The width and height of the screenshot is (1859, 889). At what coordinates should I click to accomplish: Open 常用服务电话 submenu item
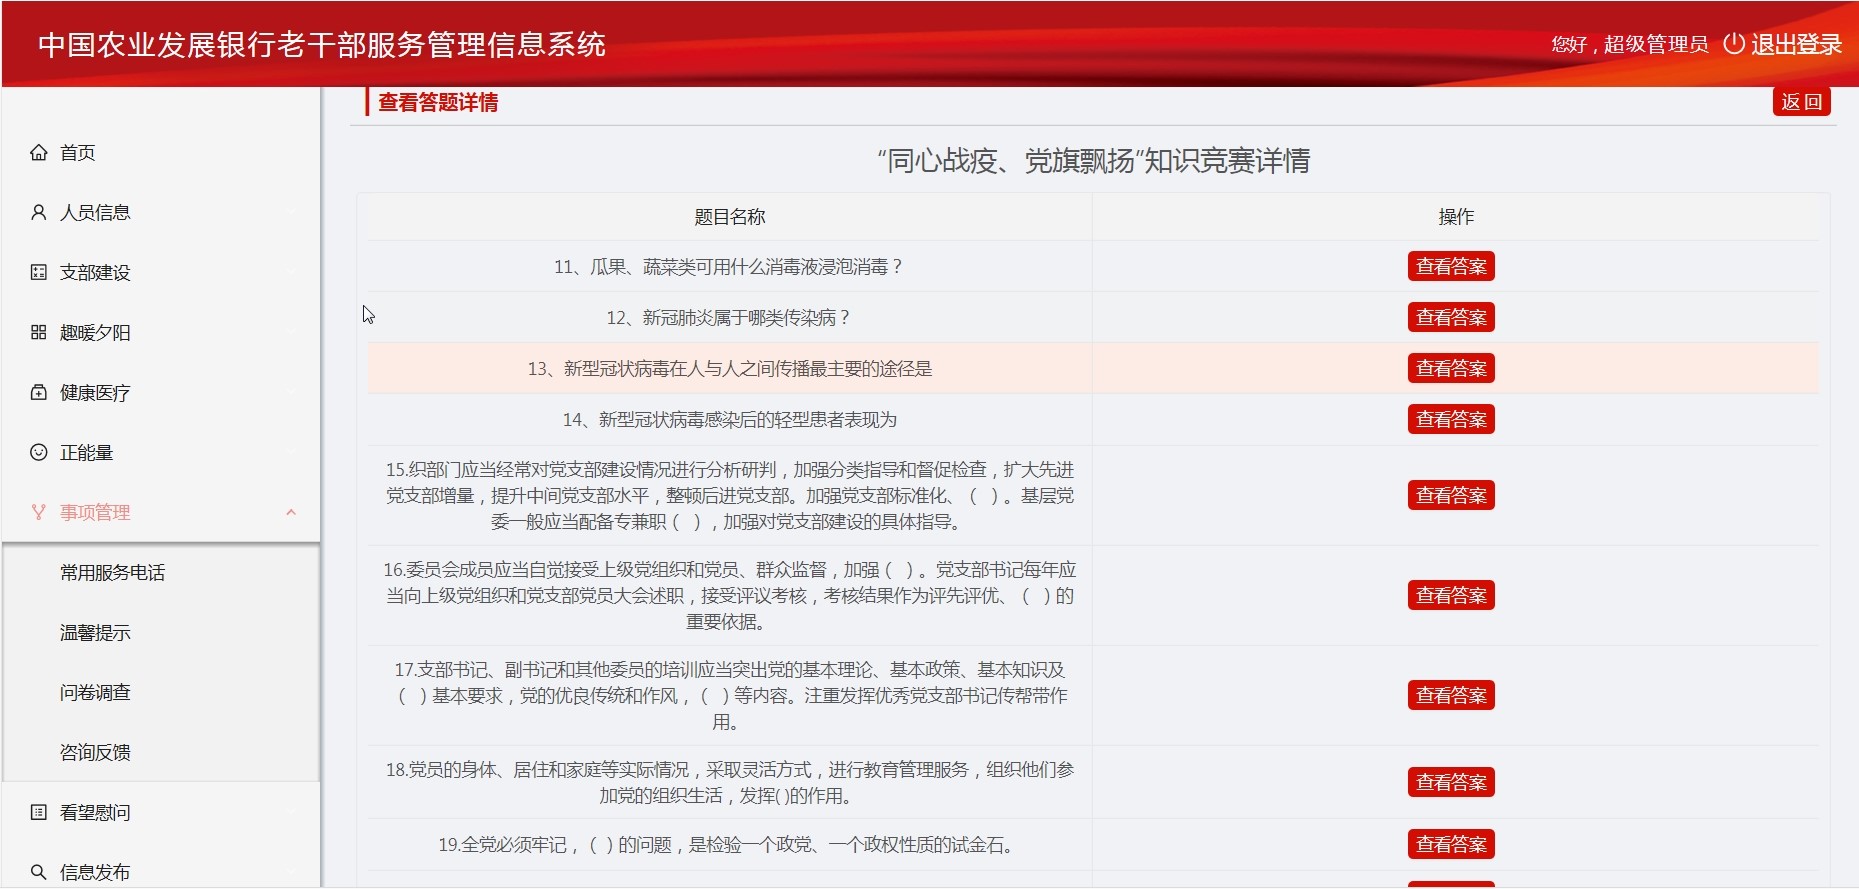pyautogui.click(x=112, y=572)
